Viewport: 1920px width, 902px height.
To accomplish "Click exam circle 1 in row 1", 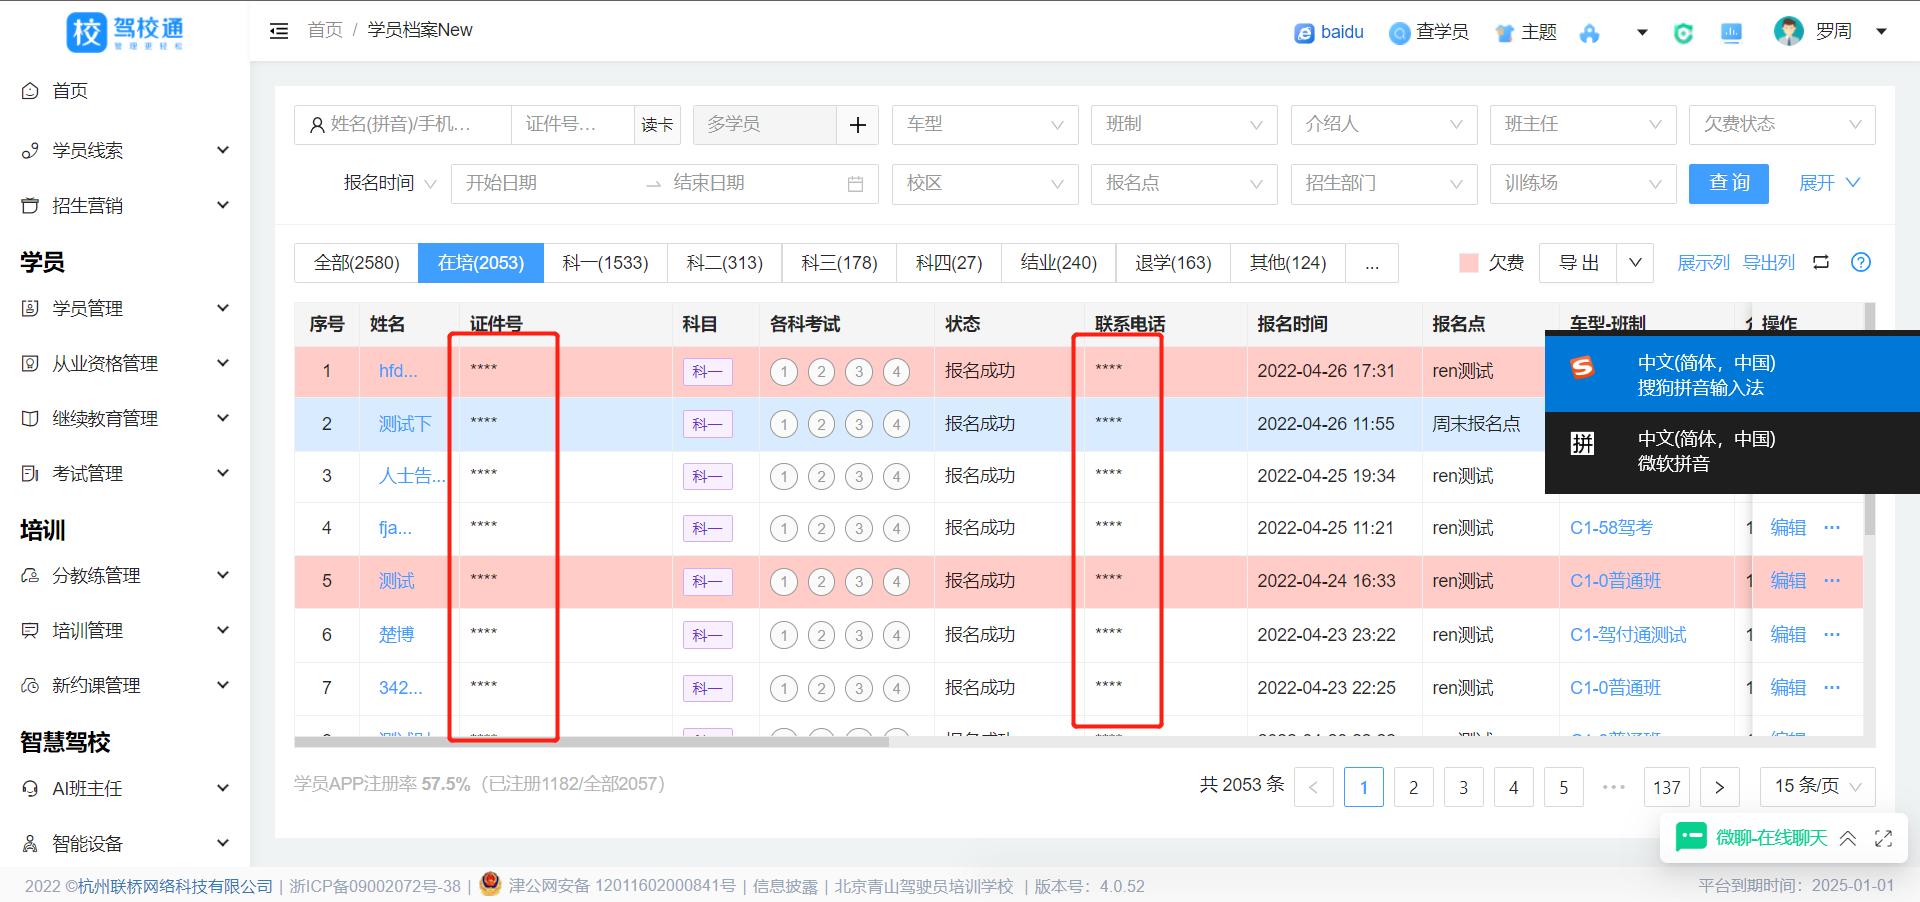I will (784, 372).
